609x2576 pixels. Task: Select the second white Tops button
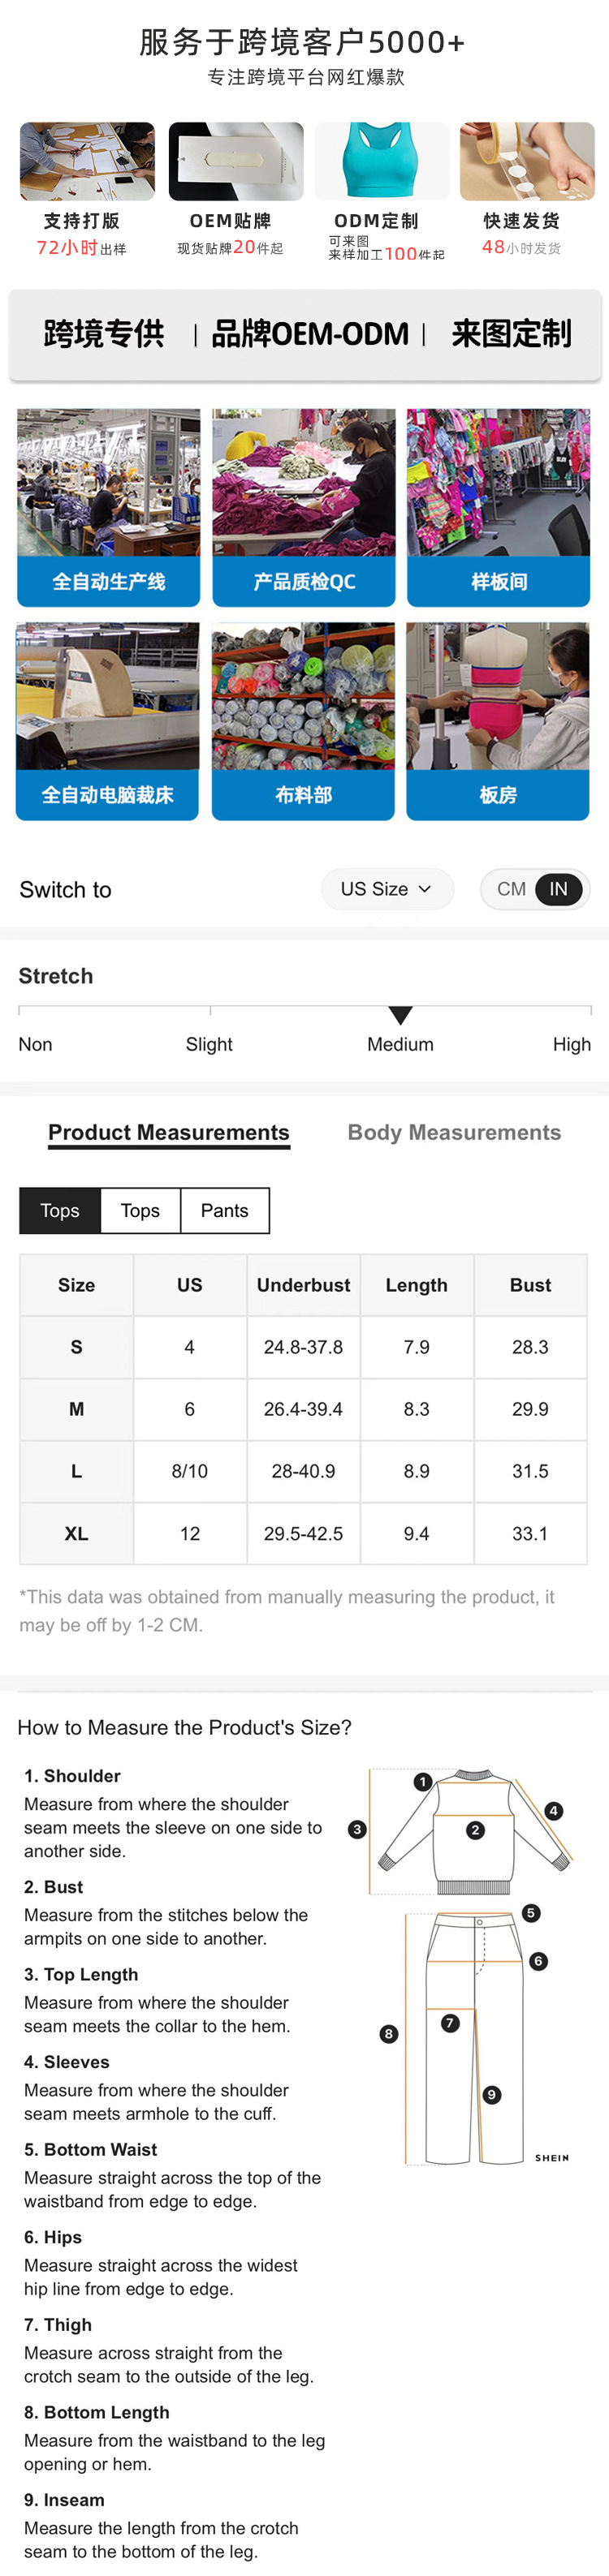click(x=140, y=1210)
